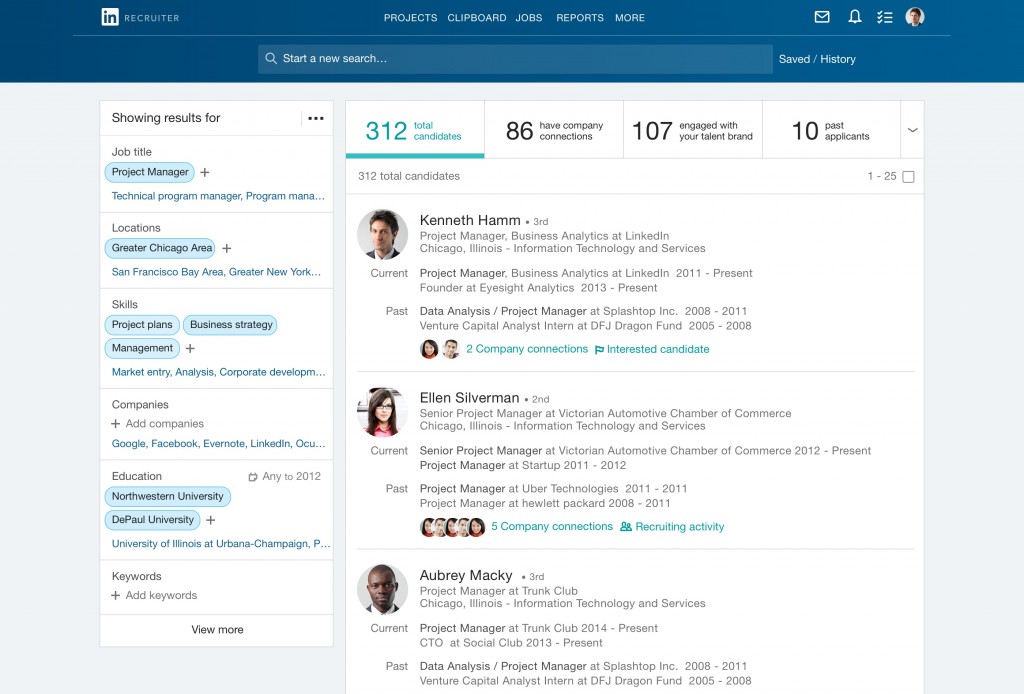Open Saved / History link

[x=817, y=59]
